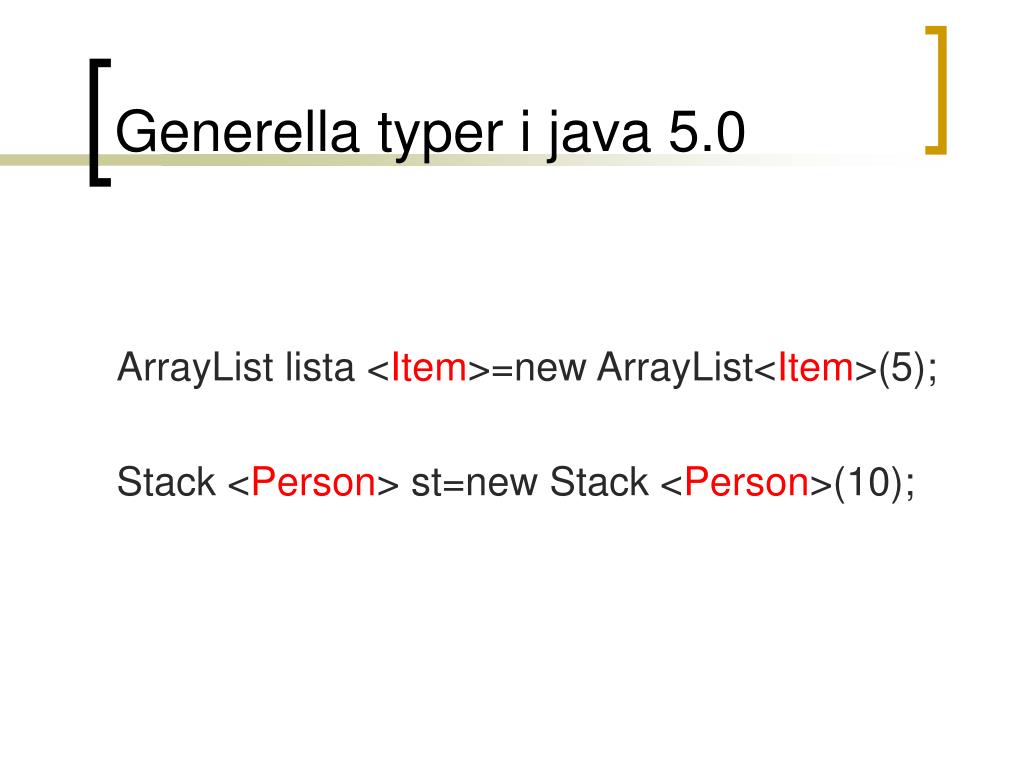Click ArrayList right after =new

click(675, 368)
